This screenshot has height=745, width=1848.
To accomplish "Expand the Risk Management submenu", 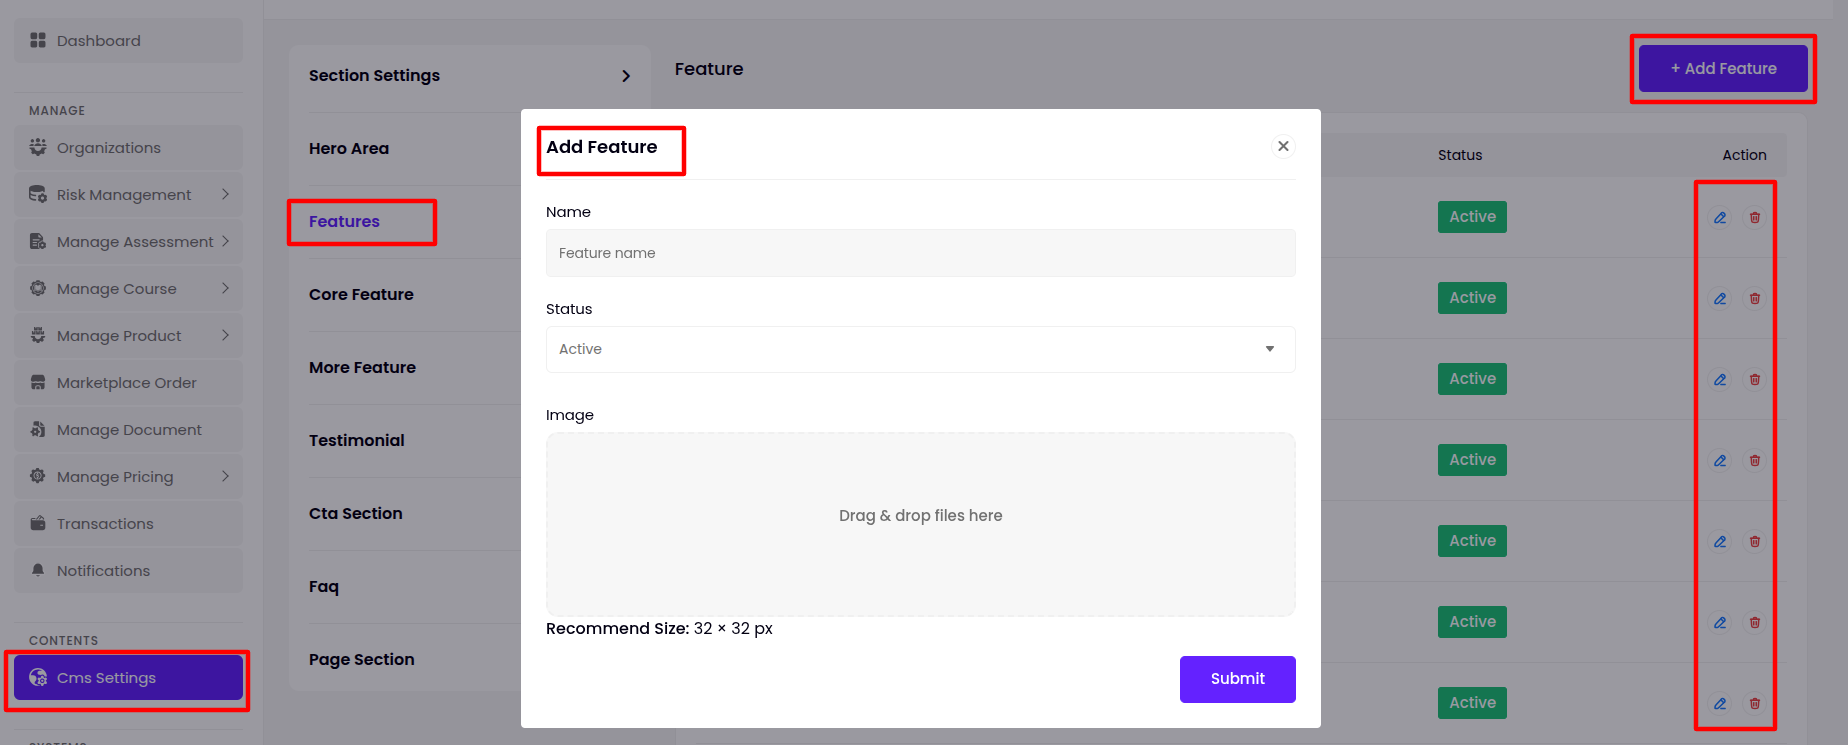I will (x=225, y=194).
